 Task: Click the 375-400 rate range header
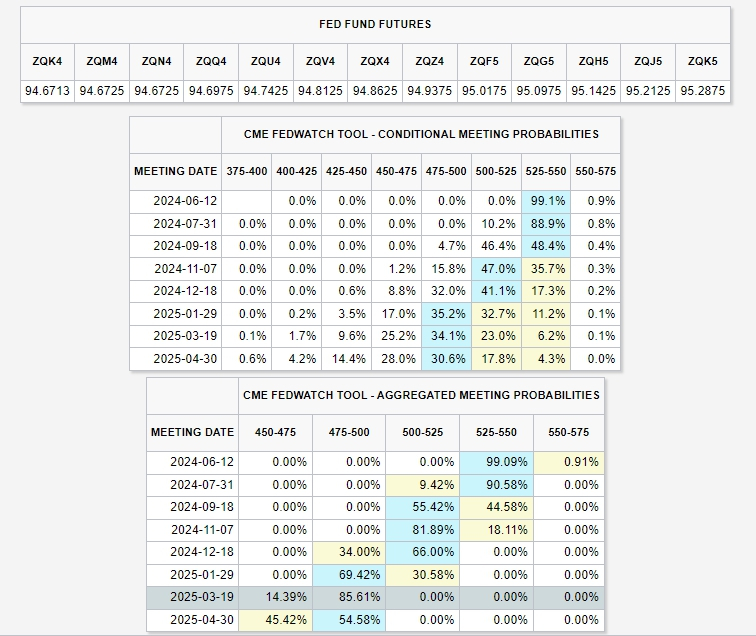(246, 171)
